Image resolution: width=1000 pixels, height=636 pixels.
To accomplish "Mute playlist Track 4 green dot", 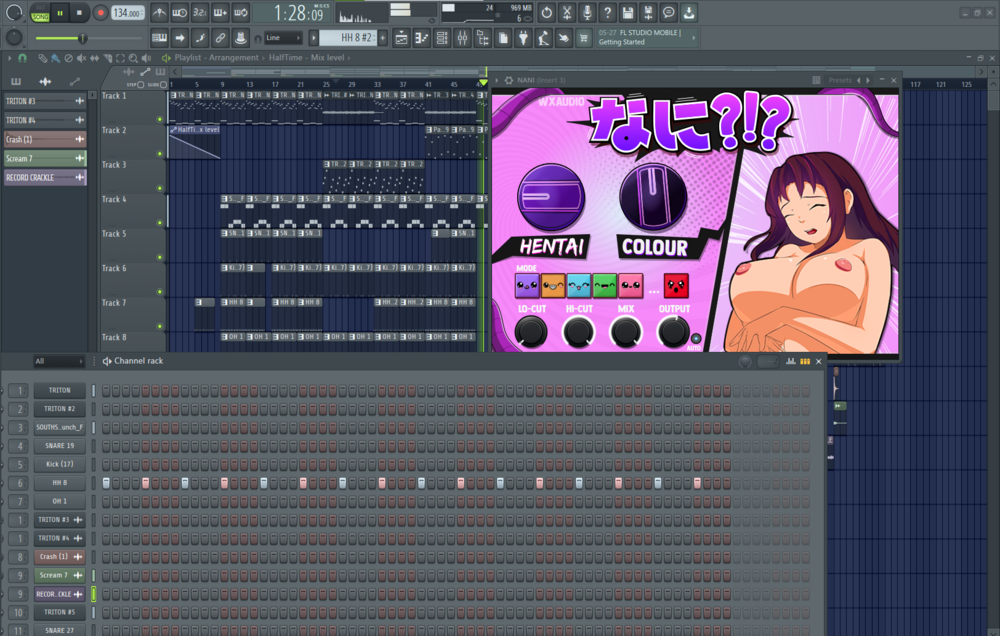I will tap(159, 223).
